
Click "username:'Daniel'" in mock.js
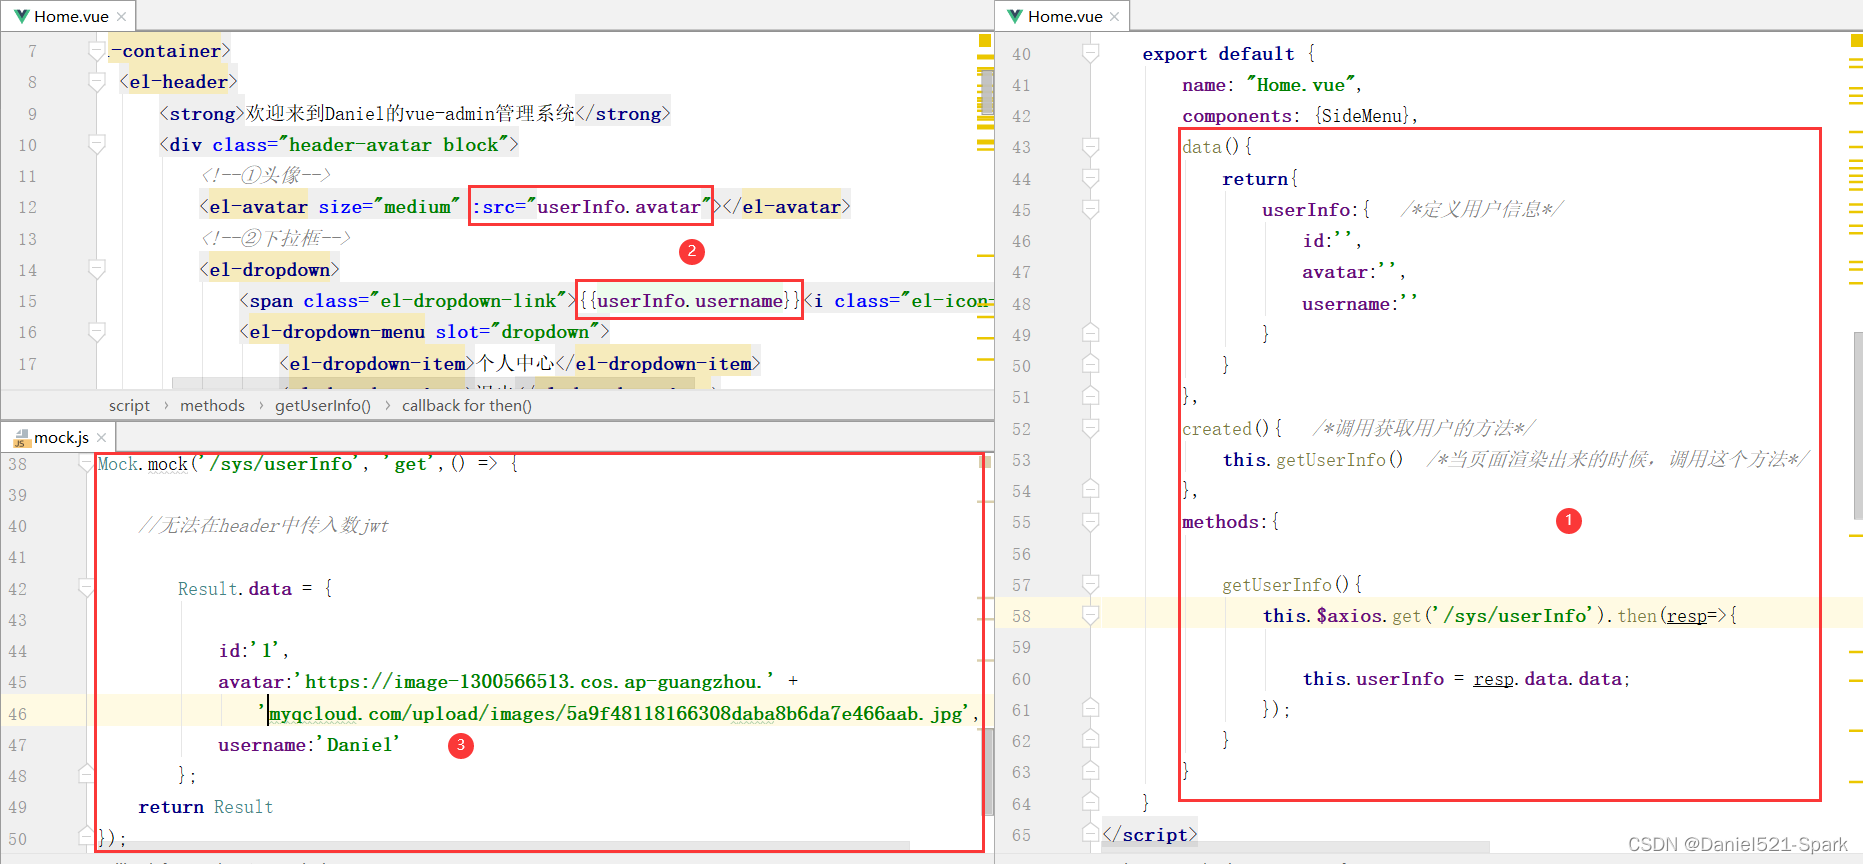309,745
